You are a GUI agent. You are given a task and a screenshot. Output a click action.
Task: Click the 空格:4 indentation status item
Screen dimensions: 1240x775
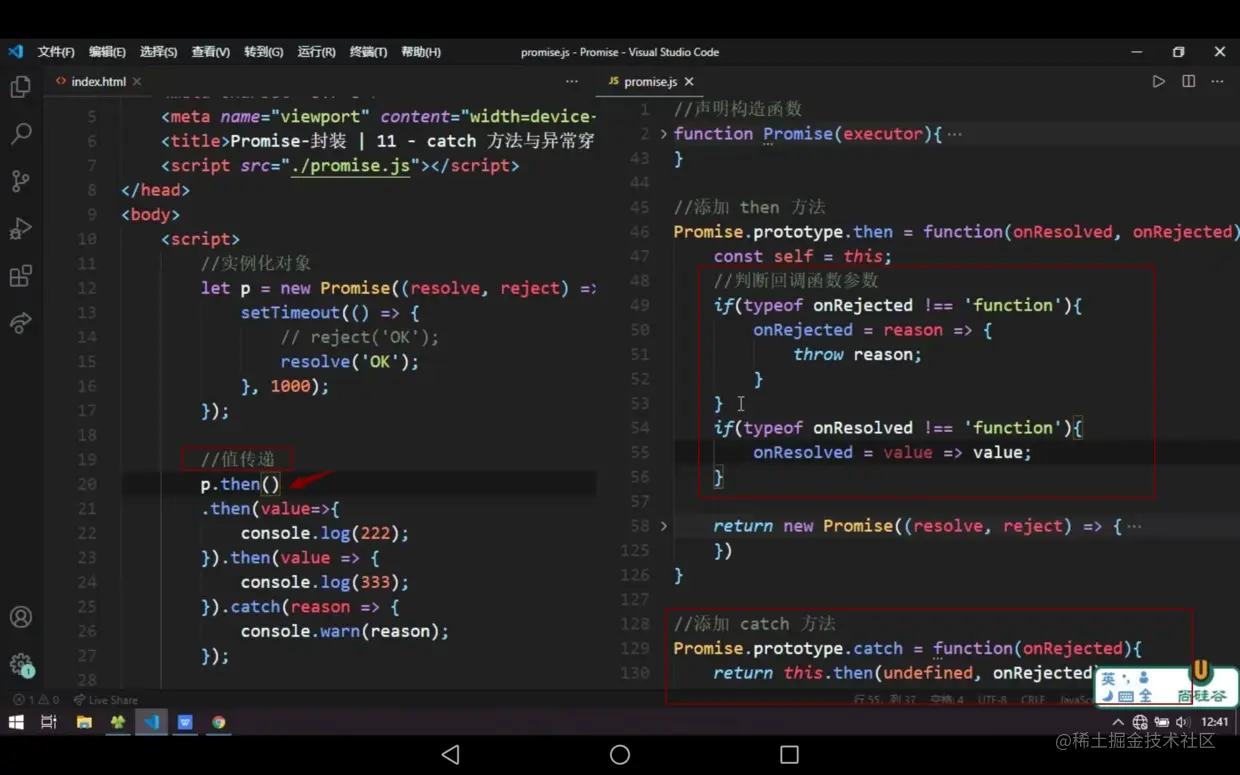click(x=946, y=700)
